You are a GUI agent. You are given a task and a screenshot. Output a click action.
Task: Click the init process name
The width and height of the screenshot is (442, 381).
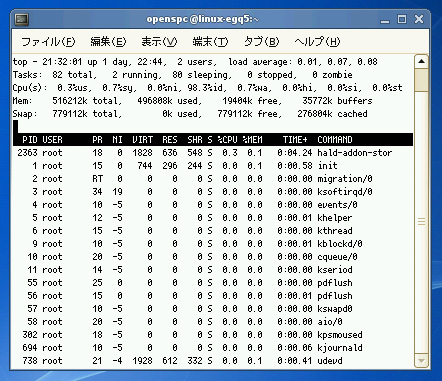click(x=327, y=166)
